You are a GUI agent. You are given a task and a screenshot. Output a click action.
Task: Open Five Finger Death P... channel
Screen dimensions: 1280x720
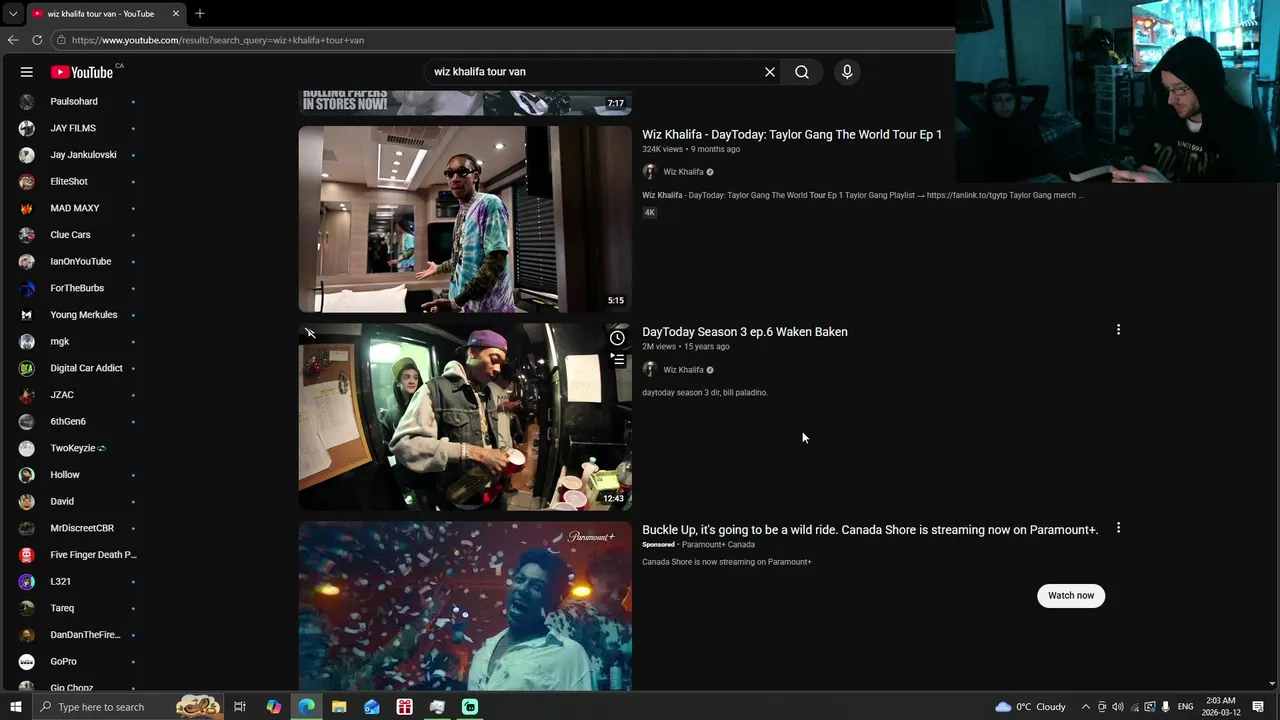(x=78, y=555)
